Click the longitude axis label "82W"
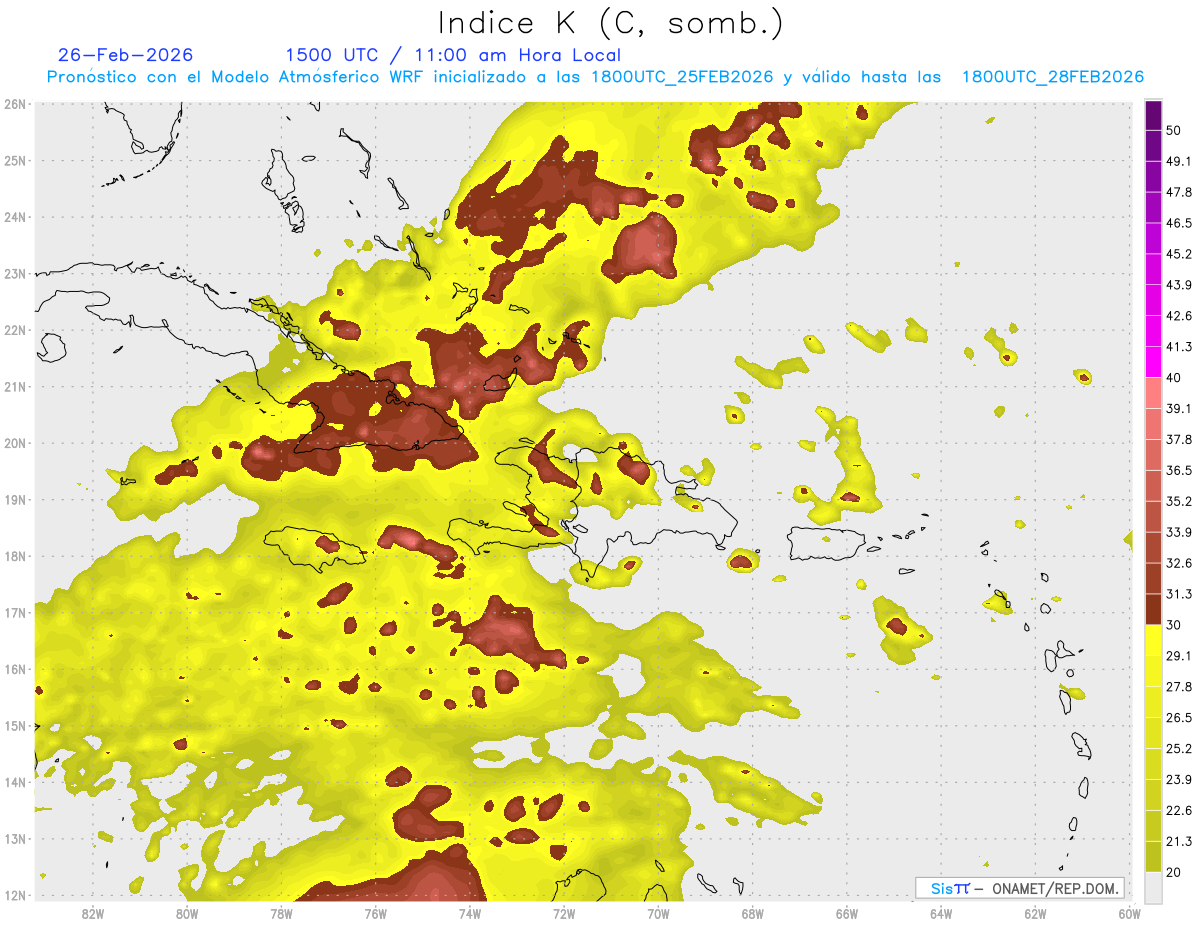Image resolution: width=1200 pixels, height=927 pixels. point(92,914)
